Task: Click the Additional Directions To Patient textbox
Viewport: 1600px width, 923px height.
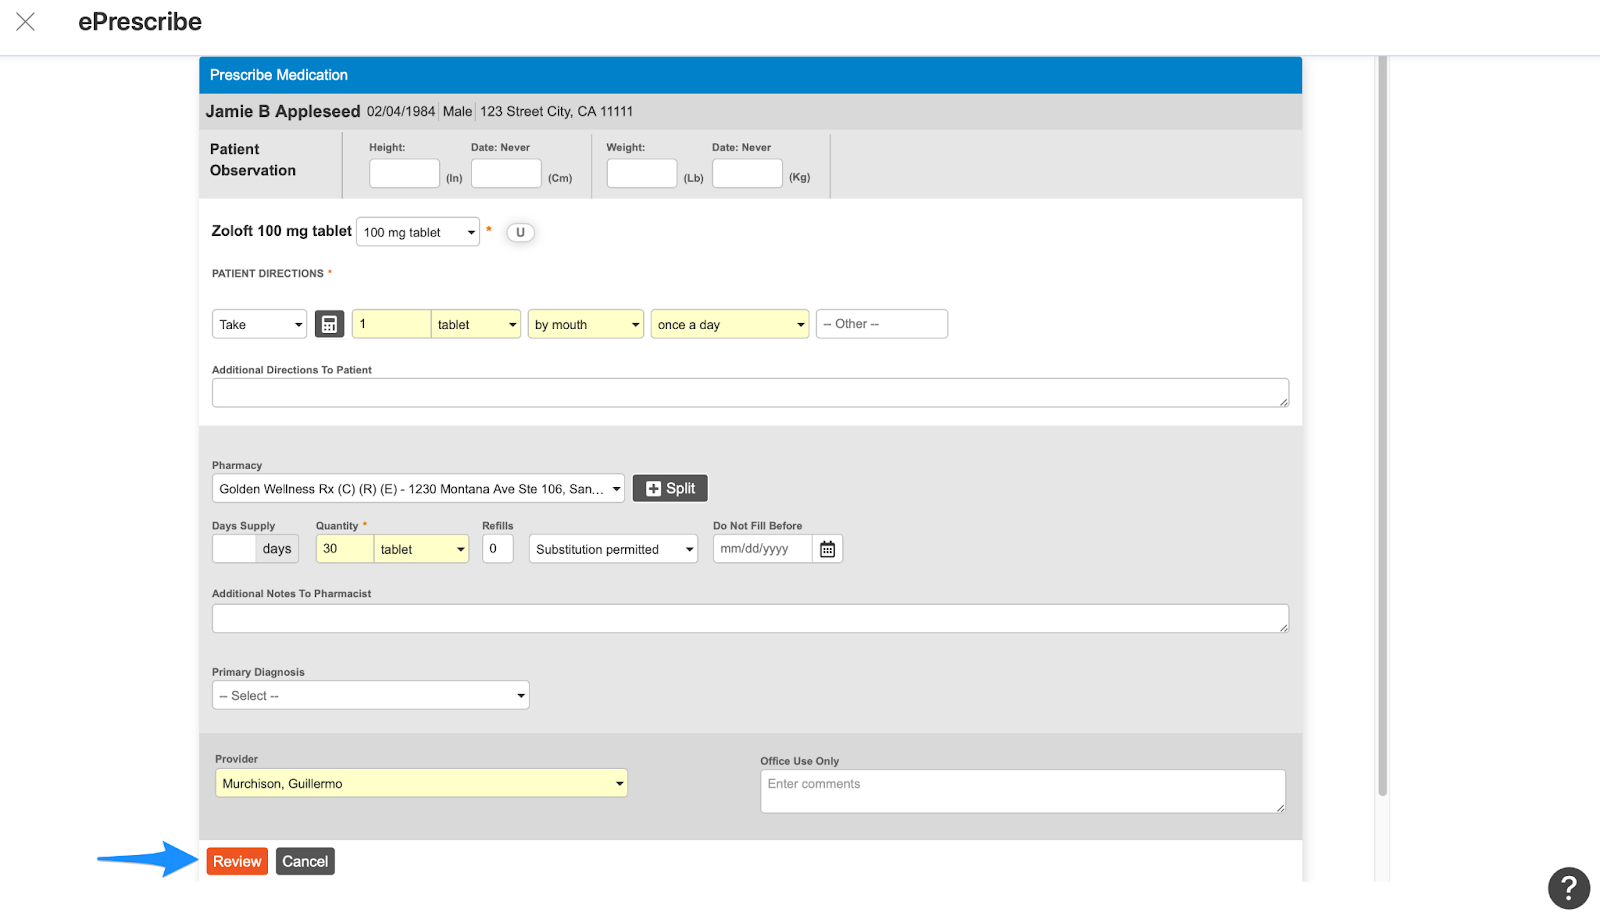Action: pos(750,393)
